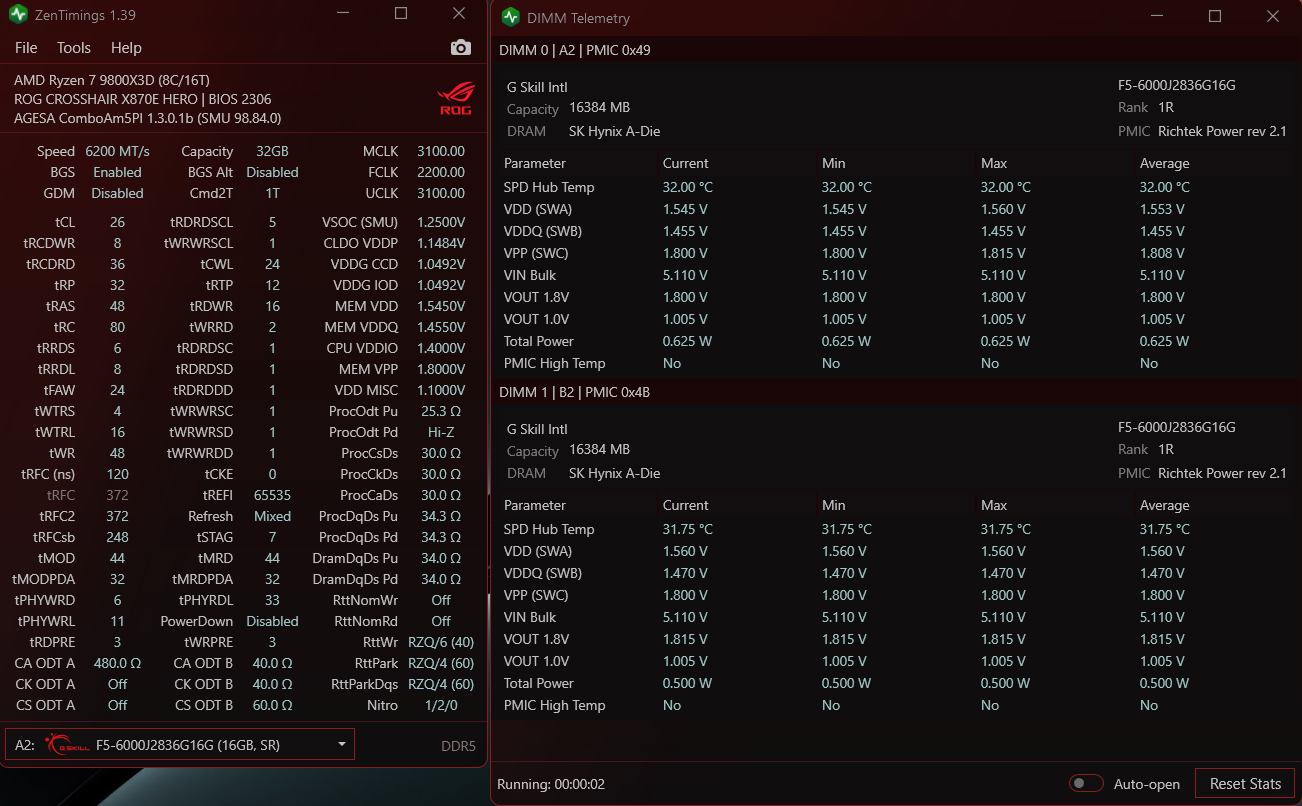This screenshot has height=806, width=1302.
Task: Minimize the ZenTimings window
Action: tap(343, 14)
